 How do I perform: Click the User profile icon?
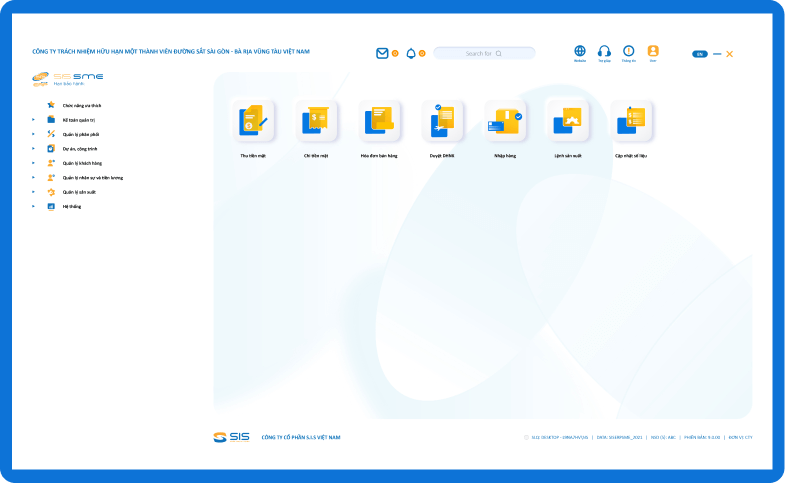point(653,51)
